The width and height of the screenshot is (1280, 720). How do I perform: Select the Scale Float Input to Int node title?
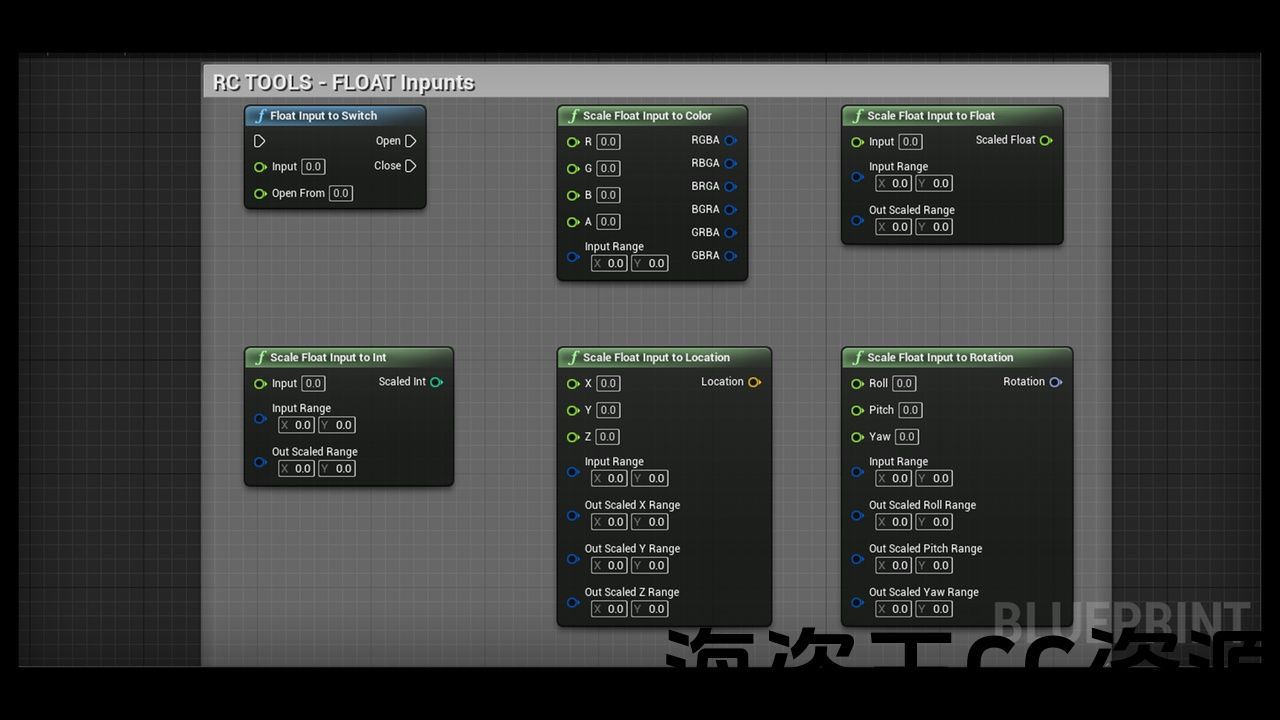[328, 358]
